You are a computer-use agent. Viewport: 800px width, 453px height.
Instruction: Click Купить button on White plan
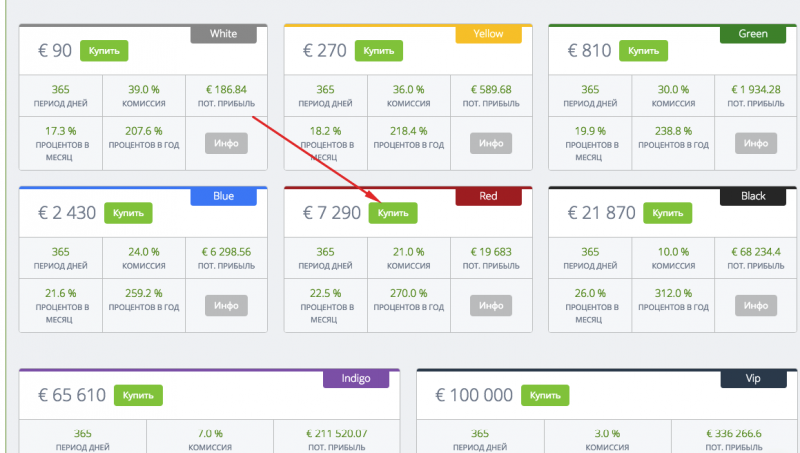105,50
